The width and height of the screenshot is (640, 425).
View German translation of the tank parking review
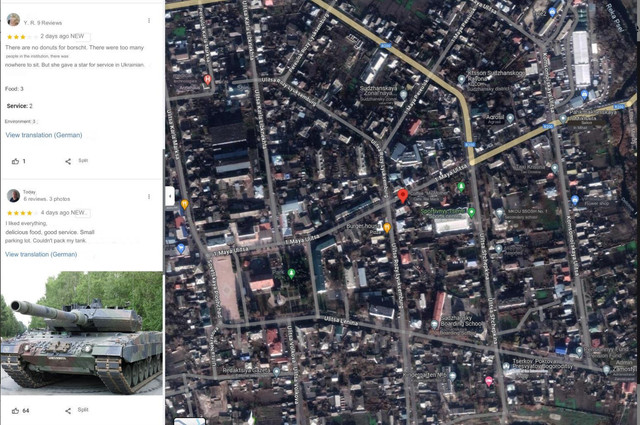point(41,254)
